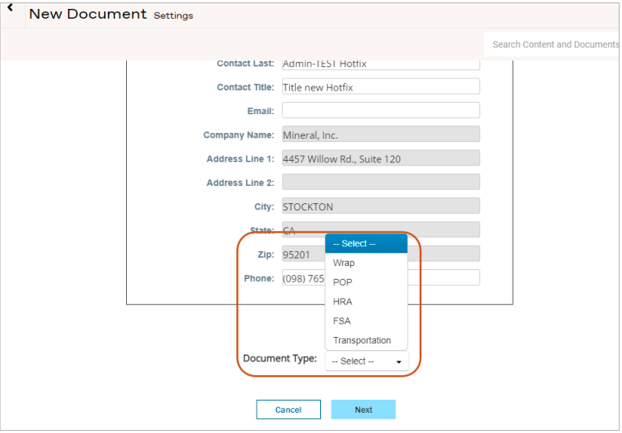Click the New Document heading
The height and width of the screenshot is (433, 622).
tap(88, 14)
